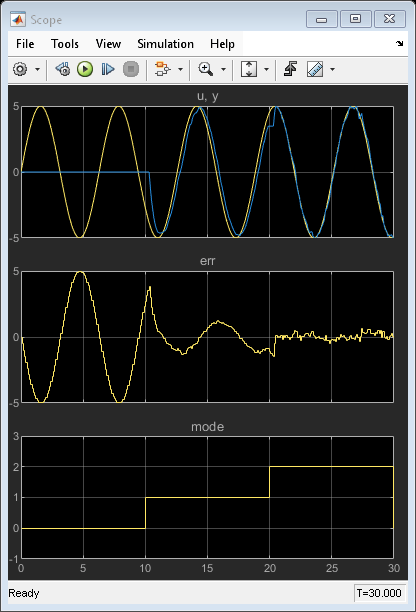Expand the dropdown arrow beside the Scale Axes icon
This screenshot has height=612, width=416.
(x=266, y=69)
